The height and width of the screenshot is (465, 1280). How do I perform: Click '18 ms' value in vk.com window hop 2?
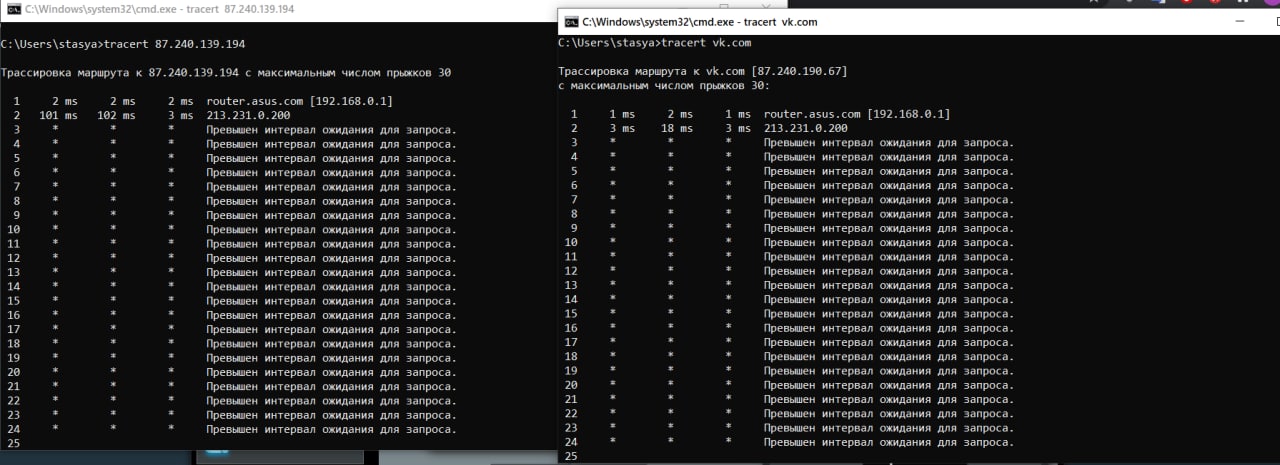(676, 128)
